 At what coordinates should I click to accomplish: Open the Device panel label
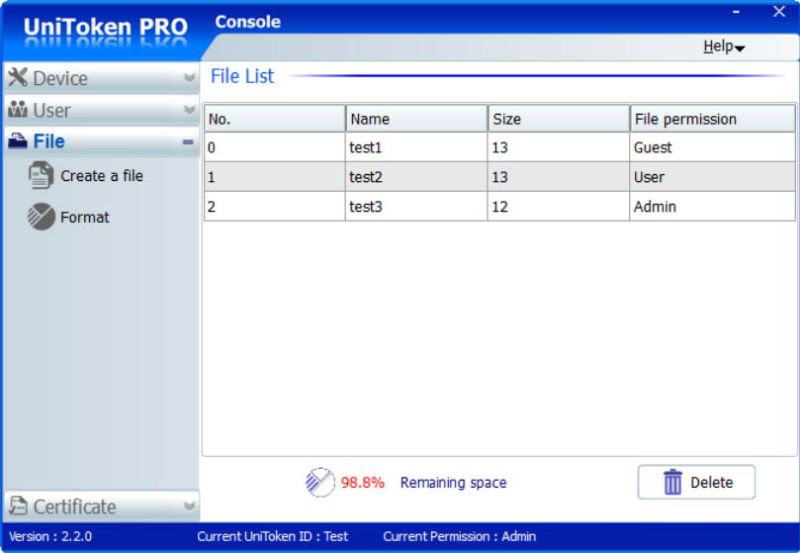[60, 78]
